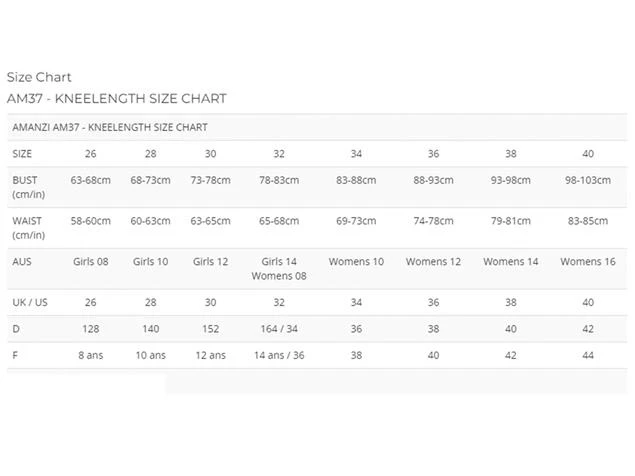Select the "AM37 - KNEELENGTH SIZE CHART" title

coord(116,98)
